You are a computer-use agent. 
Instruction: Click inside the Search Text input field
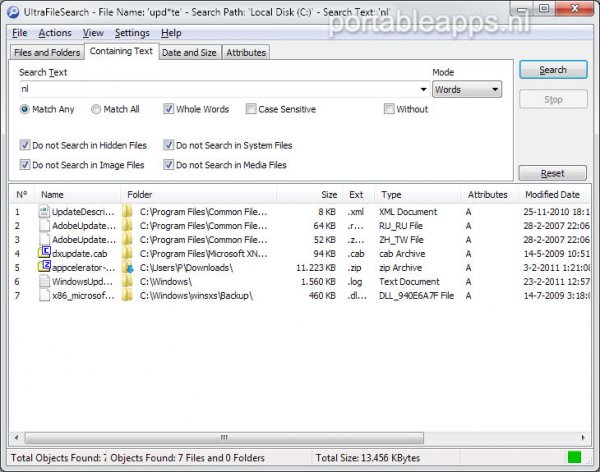click(210, 90)
